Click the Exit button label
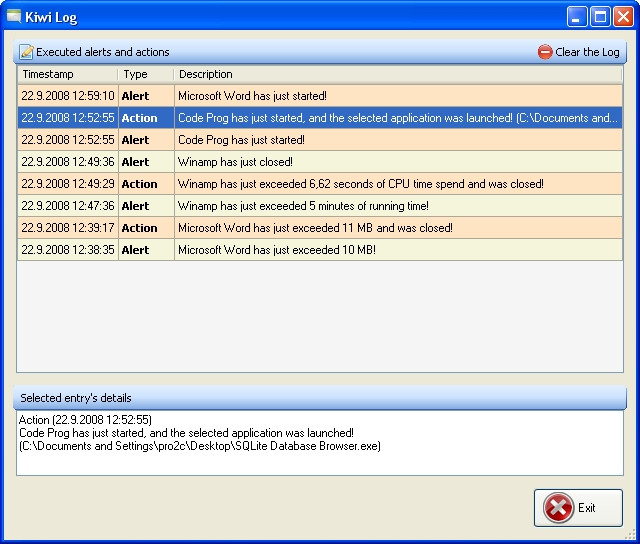 587,508
